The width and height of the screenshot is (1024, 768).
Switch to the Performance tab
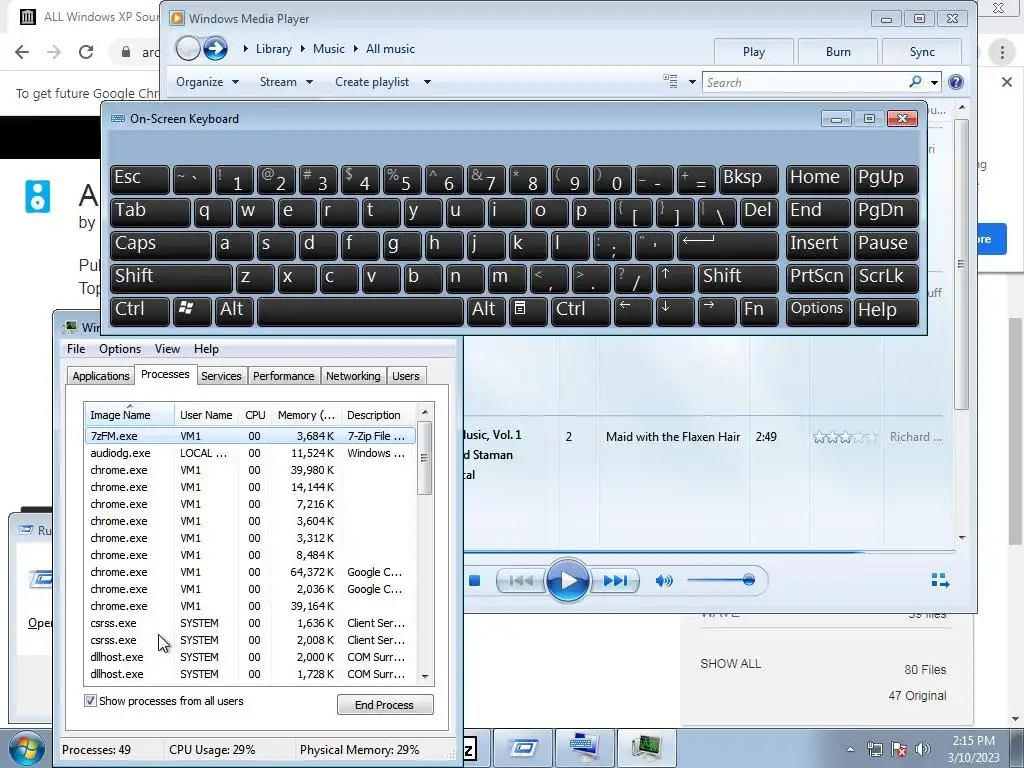pyautogui.click(x=283, y=376)
